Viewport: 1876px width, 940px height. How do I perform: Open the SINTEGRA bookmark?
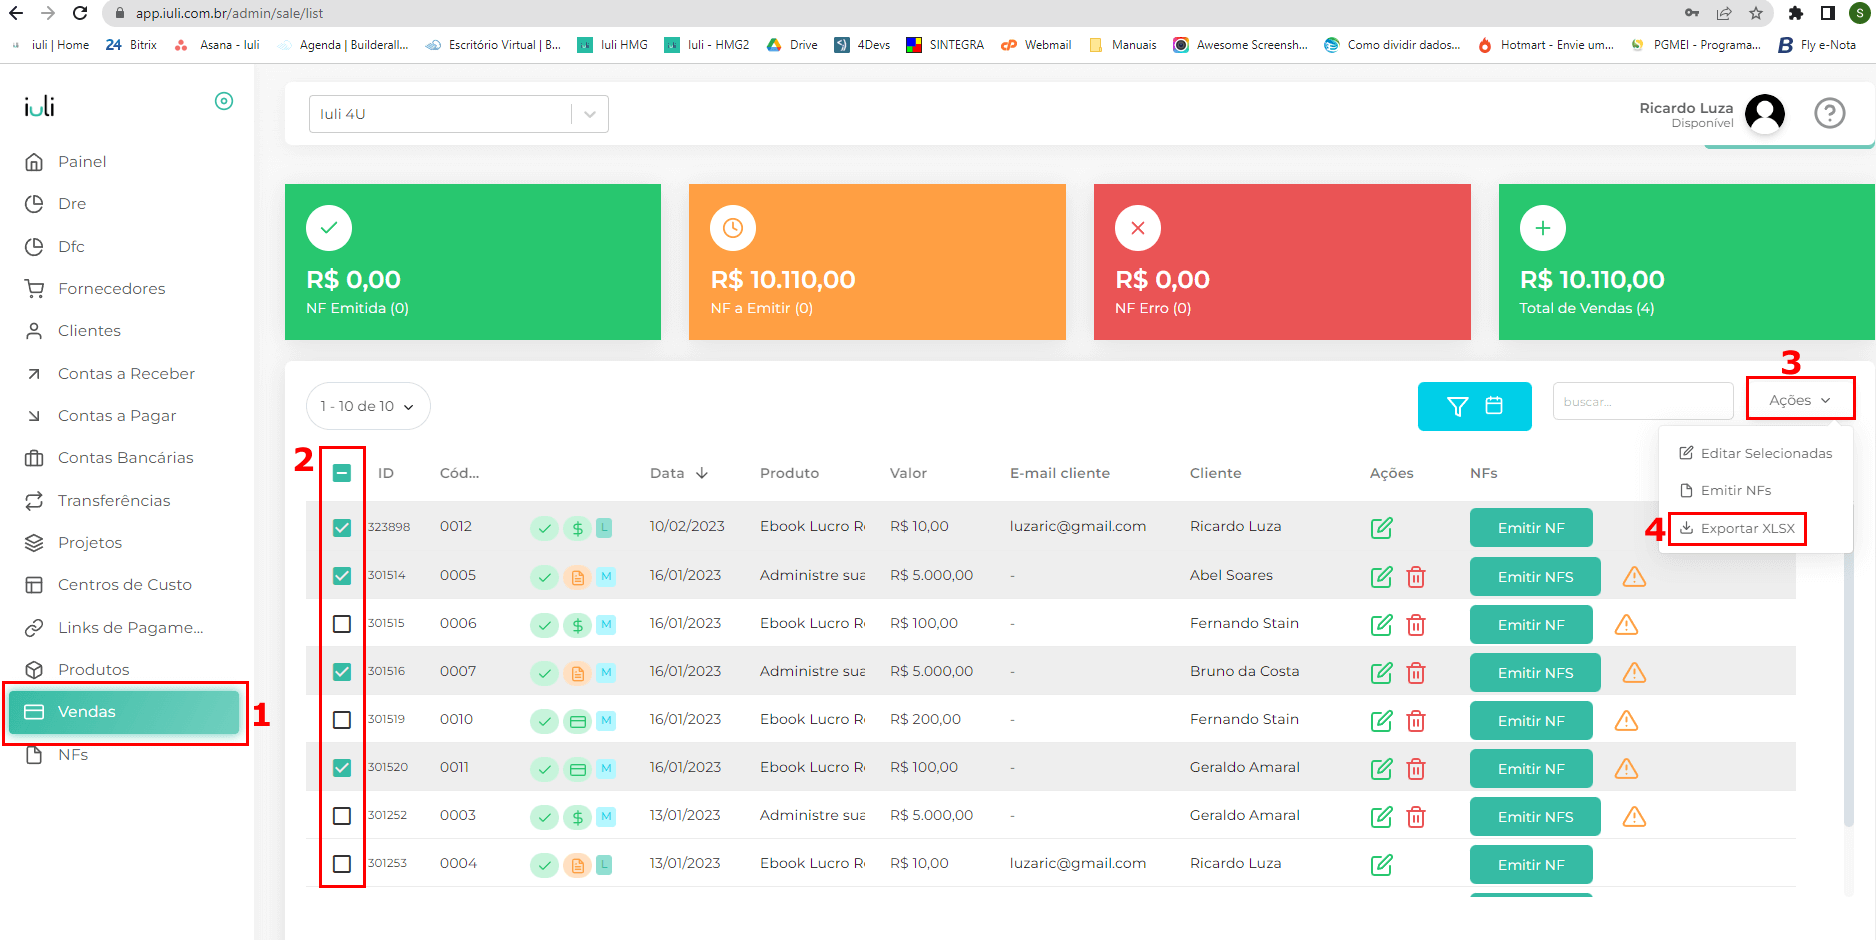(x=945, y=45)
